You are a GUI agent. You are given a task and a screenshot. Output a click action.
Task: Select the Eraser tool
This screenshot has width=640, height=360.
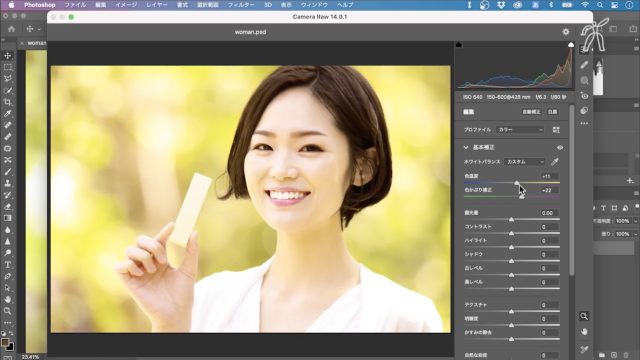tap(7, 207)
